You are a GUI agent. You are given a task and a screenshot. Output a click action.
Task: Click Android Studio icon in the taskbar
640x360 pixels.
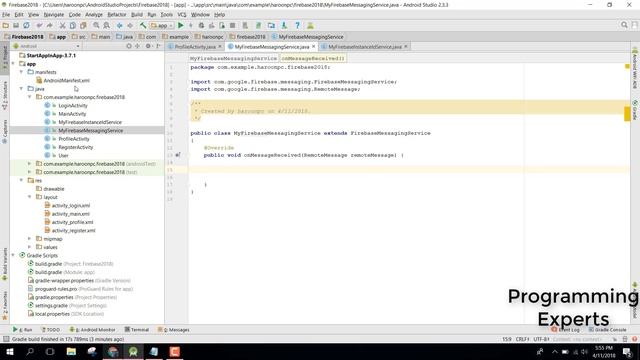coord(133,351)
